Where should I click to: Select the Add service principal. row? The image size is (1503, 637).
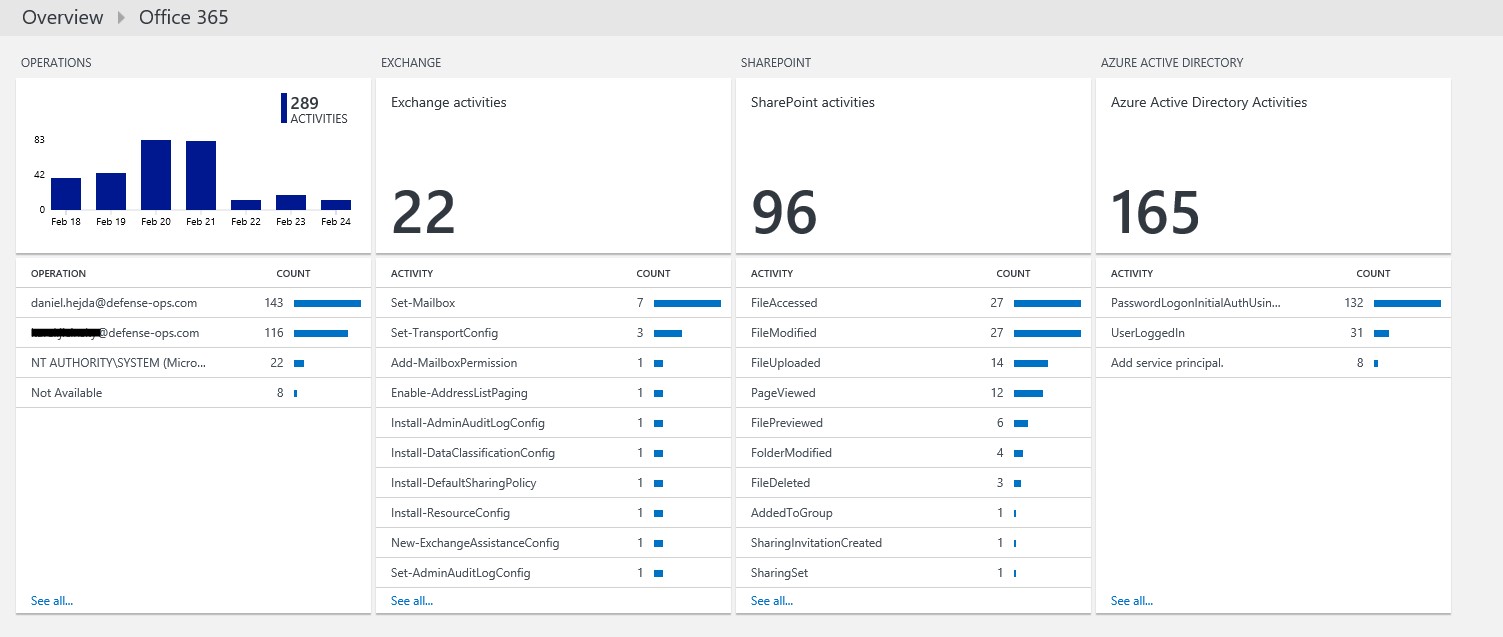(x=1273, y=363)
